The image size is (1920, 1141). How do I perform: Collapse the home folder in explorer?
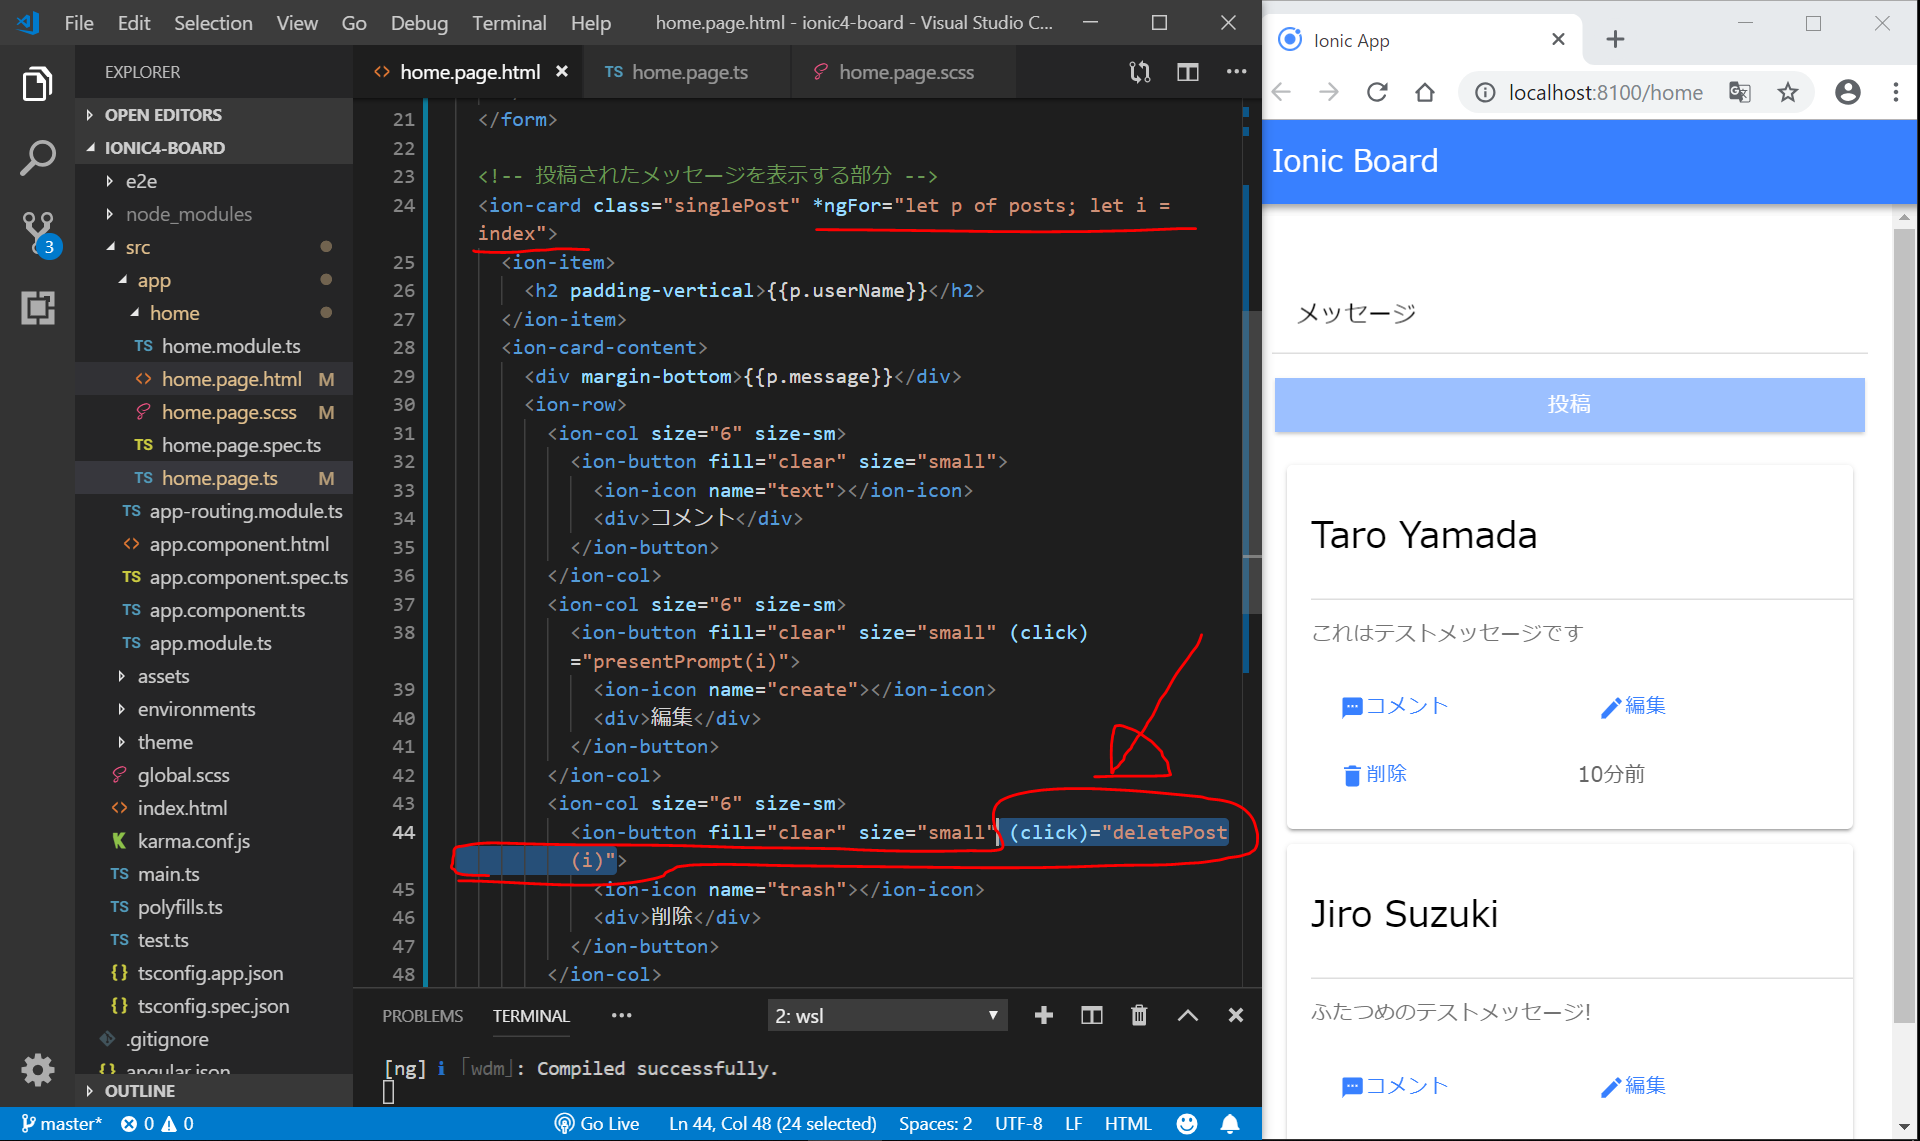tap(174, 313)
